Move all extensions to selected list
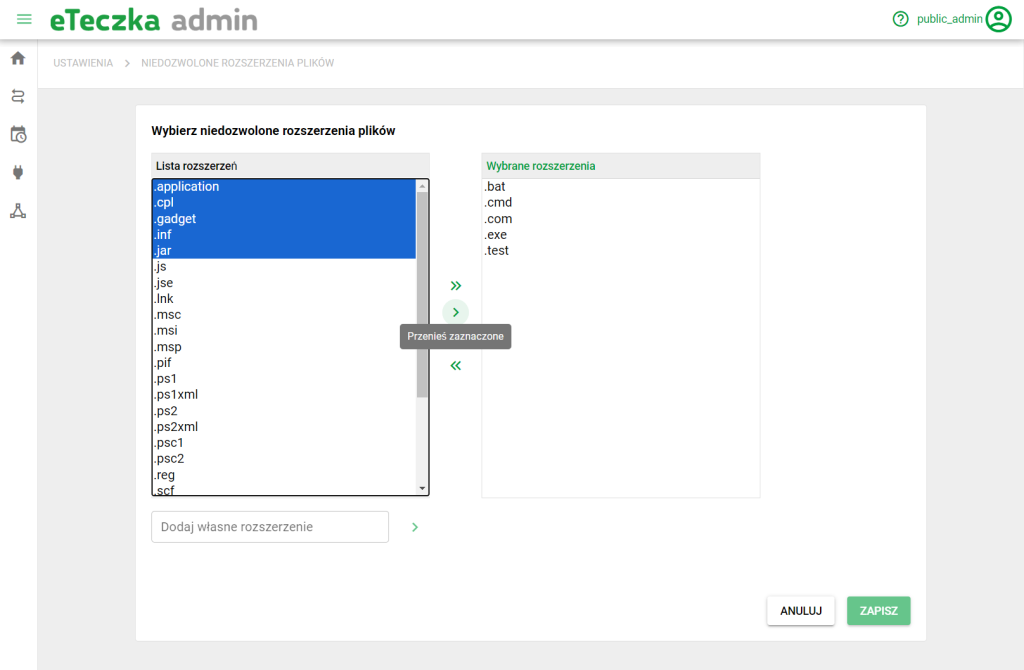This screenshot has height=670, width=1024. coord(456,285)
